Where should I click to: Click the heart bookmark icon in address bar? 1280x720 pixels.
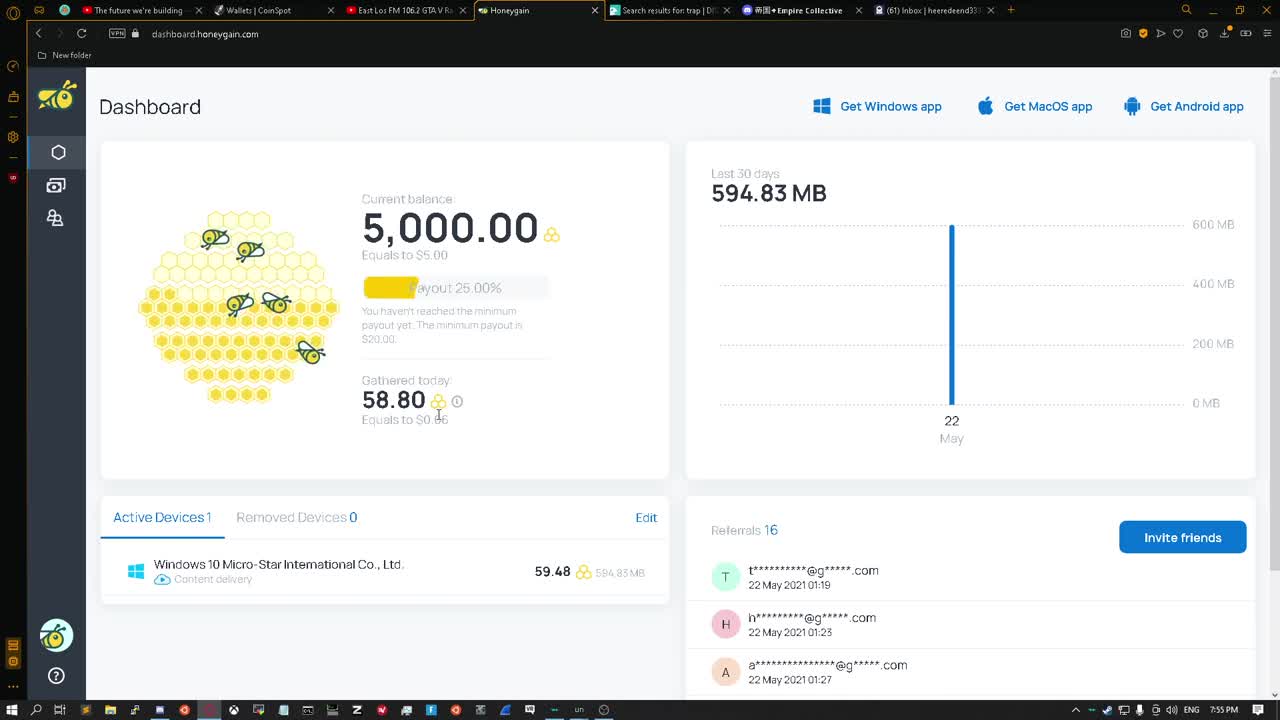point(1178,33)
